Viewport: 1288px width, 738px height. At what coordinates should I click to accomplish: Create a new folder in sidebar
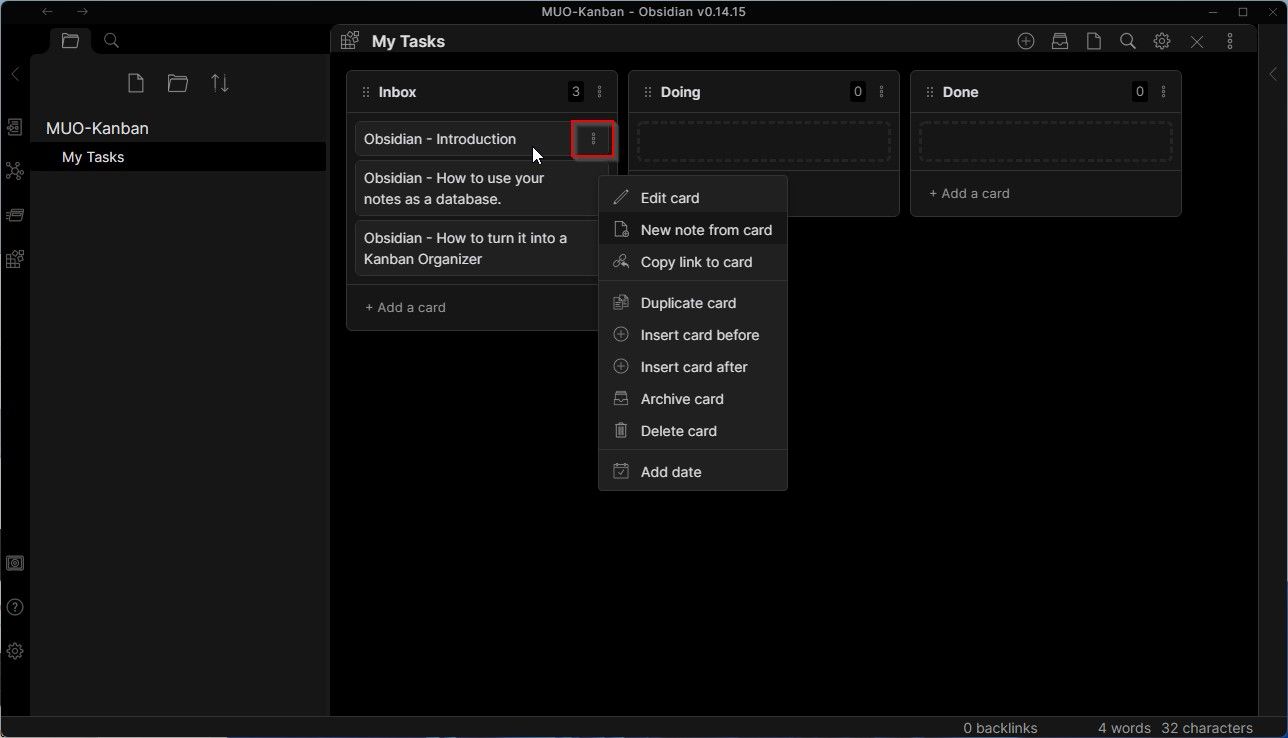point(178,83)
